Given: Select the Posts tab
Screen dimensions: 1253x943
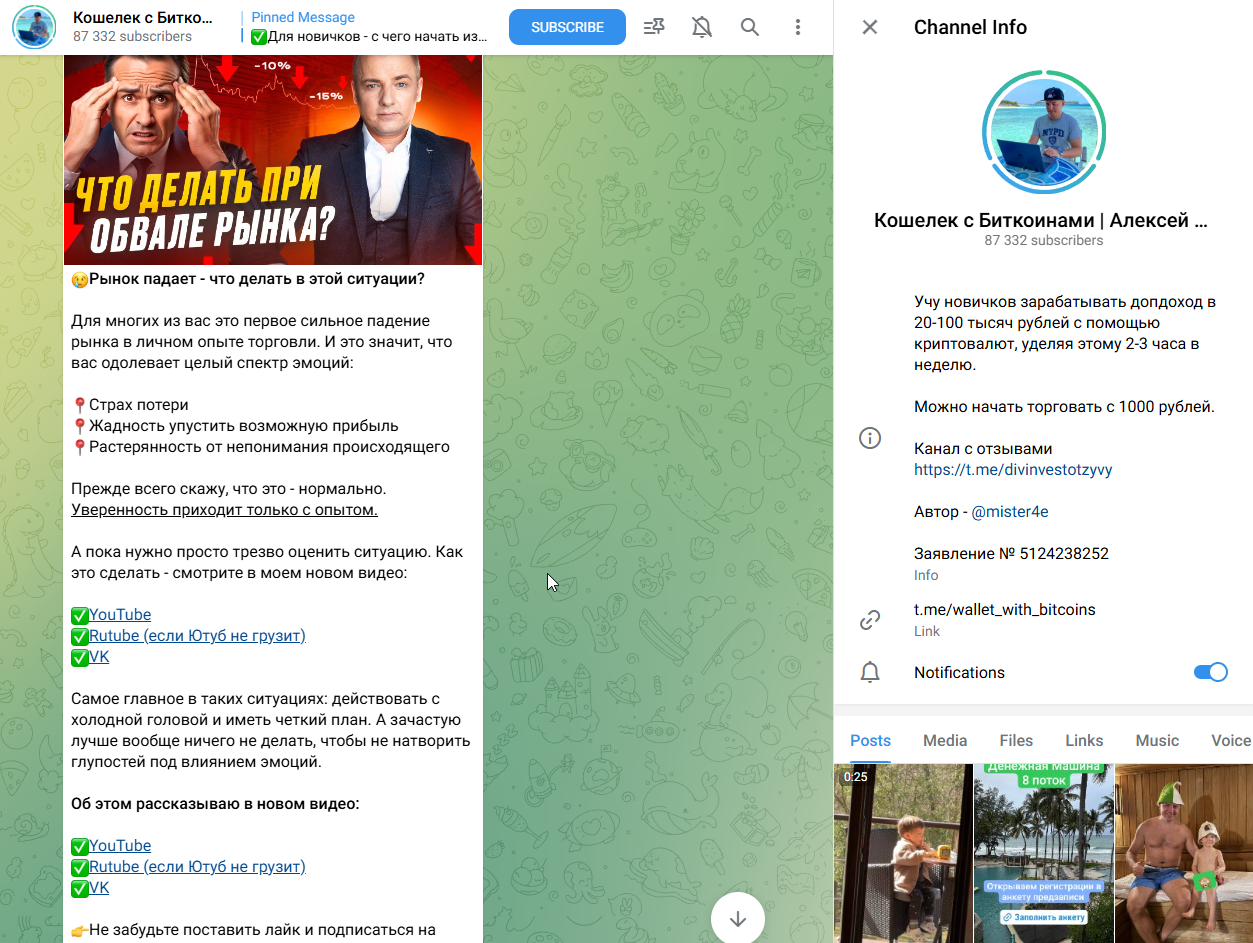Looking at the screenshot, I should [x=870, y=740].
